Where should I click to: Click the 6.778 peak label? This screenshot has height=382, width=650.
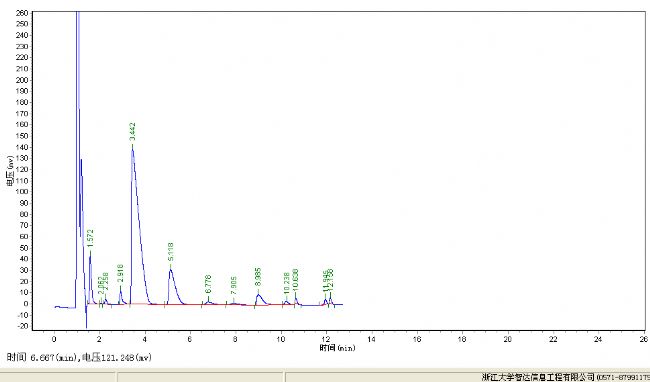(x=208, y=284)
